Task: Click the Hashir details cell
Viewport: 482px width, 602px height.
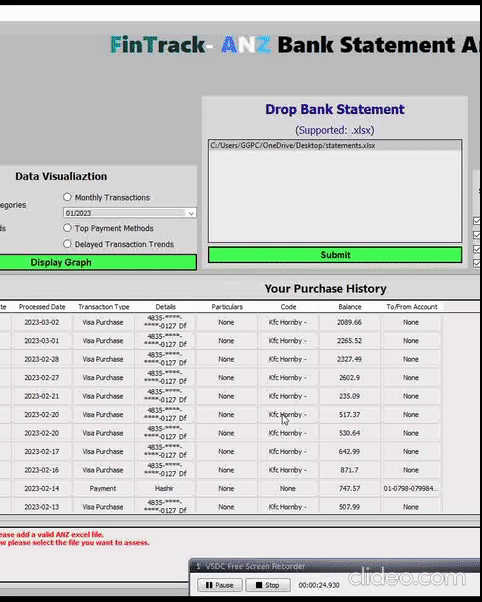Action: tap(164, 488)
